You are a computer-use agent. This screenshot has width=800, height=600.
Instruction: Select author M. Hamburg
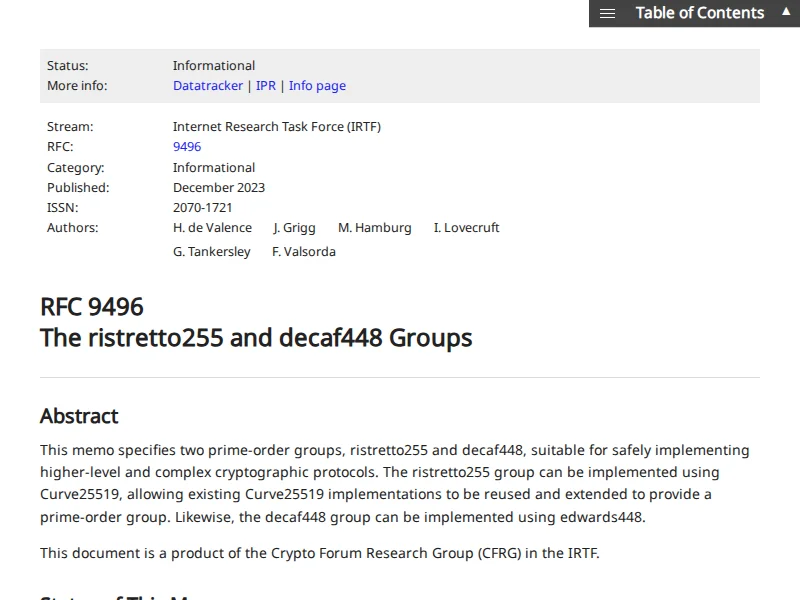point(374,228)
